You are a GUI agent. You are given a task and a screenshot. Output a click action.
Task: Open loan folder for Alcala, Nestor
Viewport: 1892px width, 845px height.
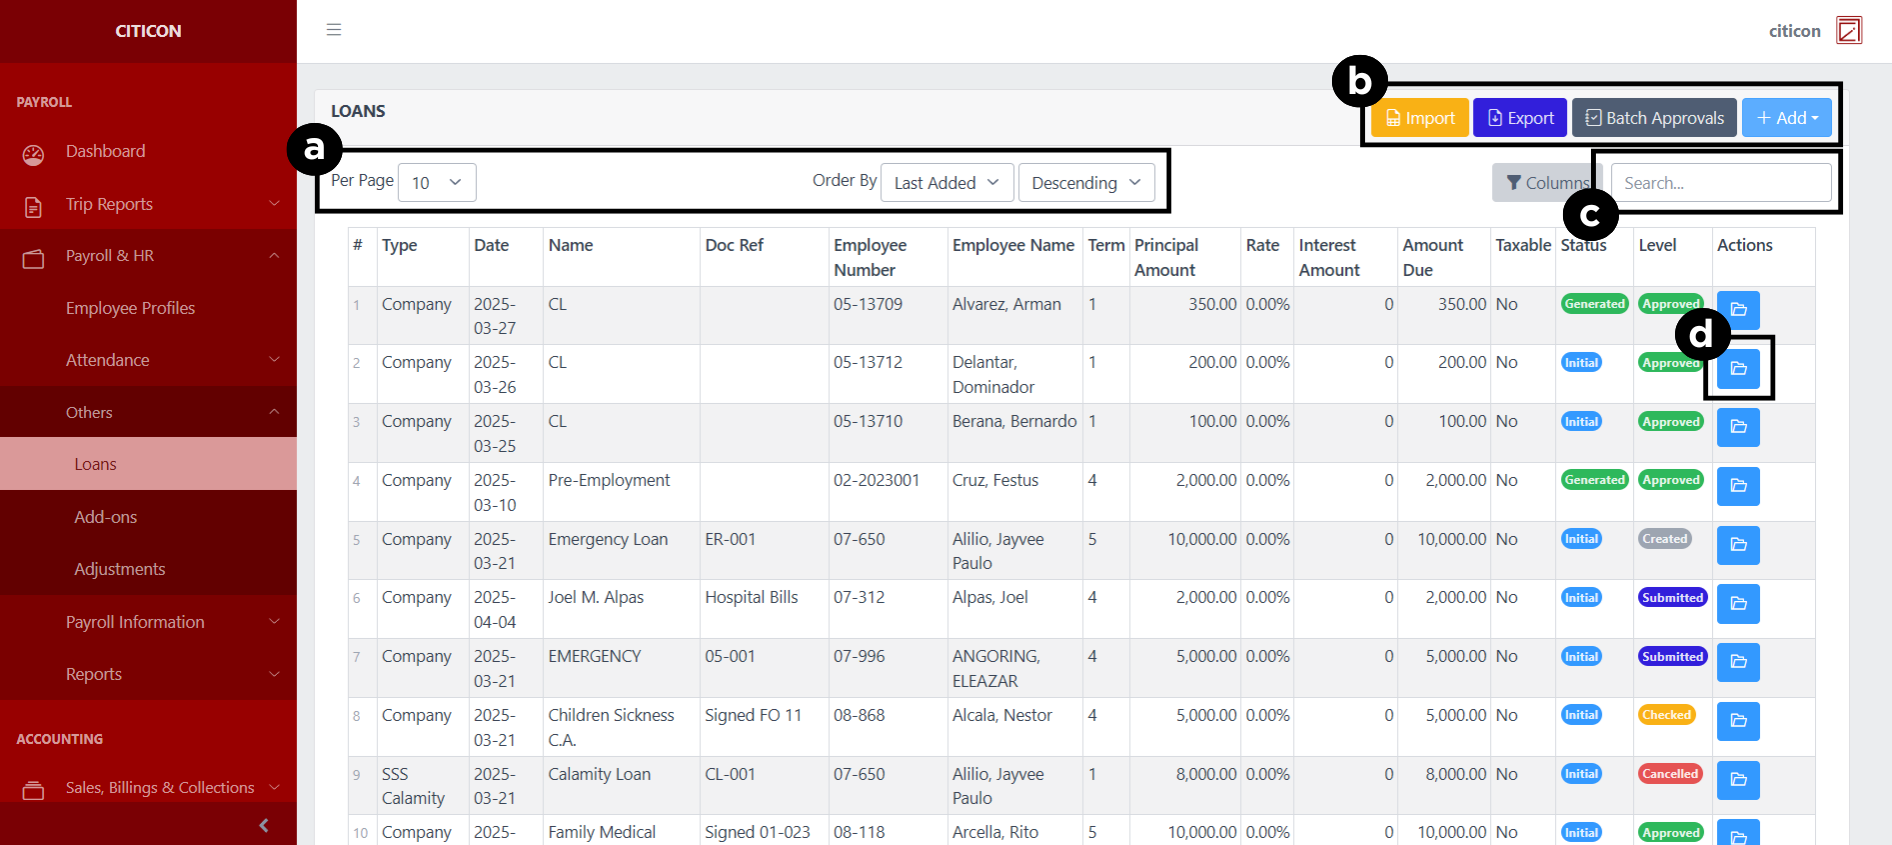pos(1738,721)
